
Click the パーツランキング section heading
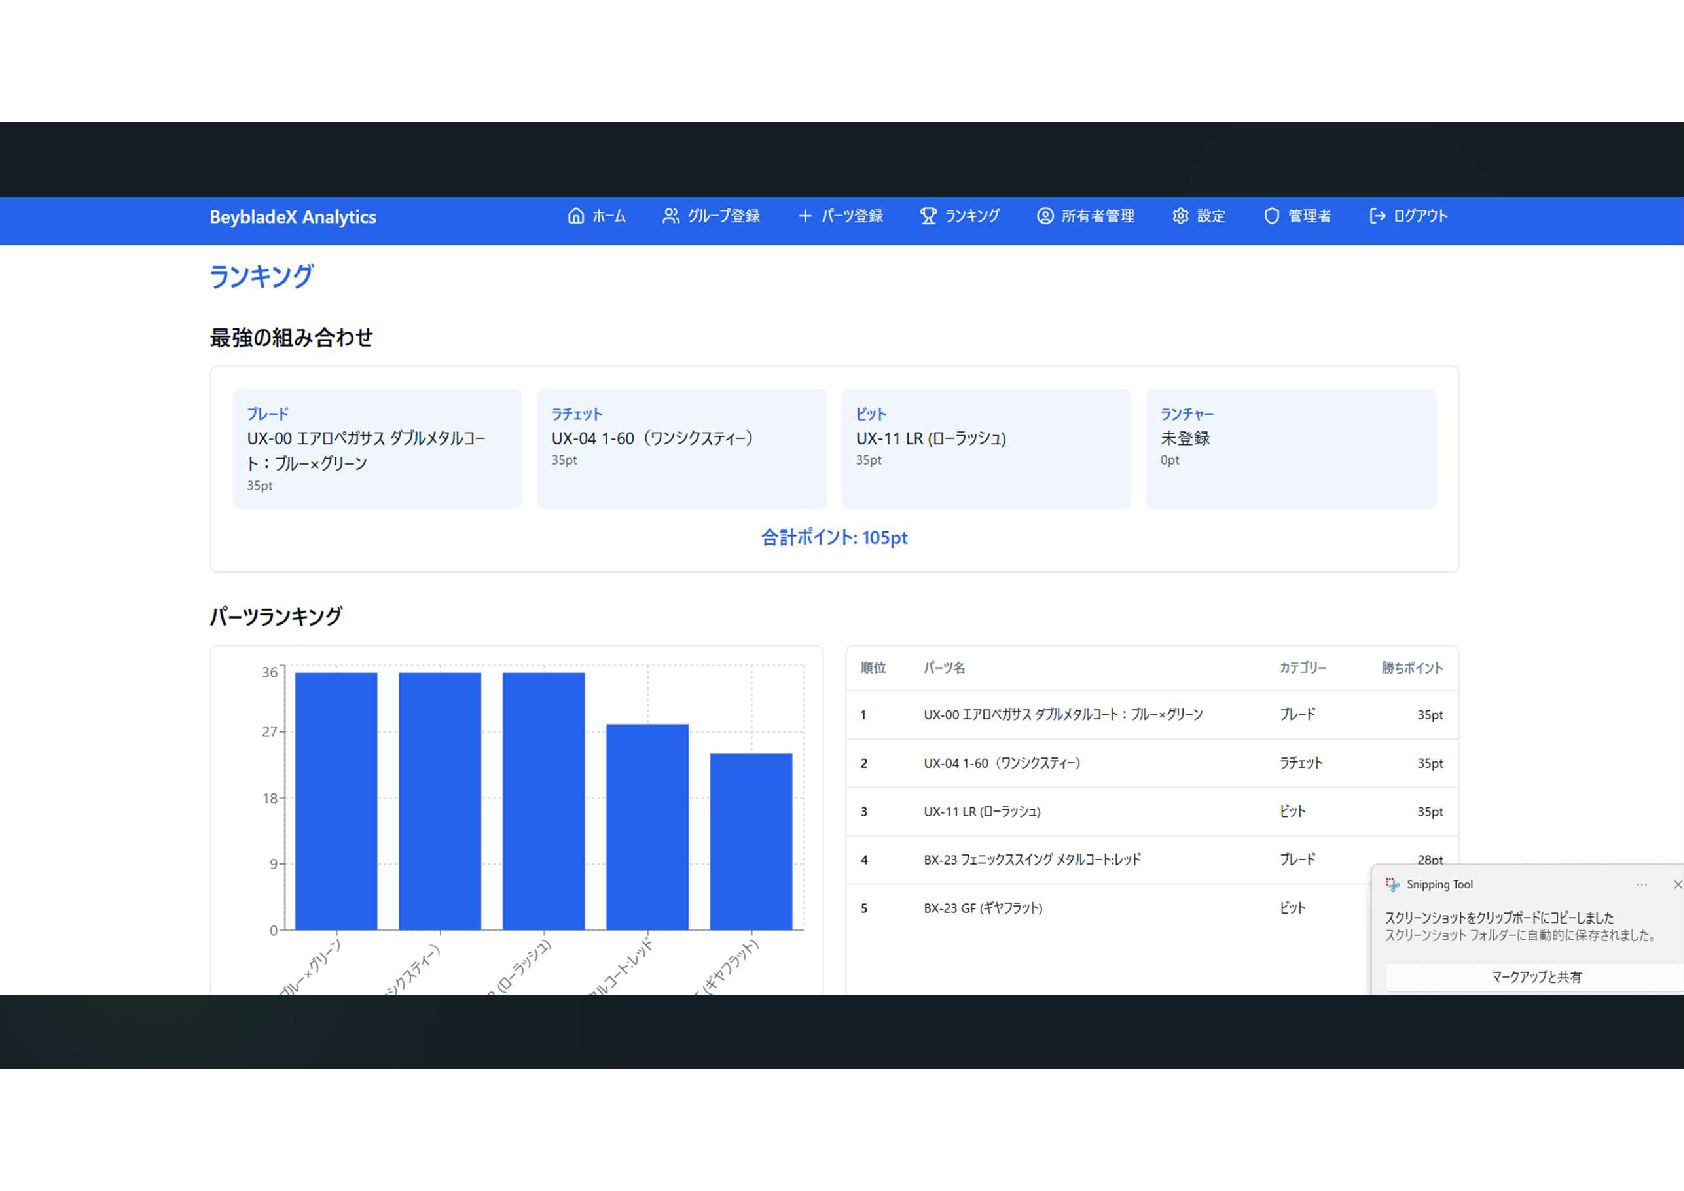276,617
